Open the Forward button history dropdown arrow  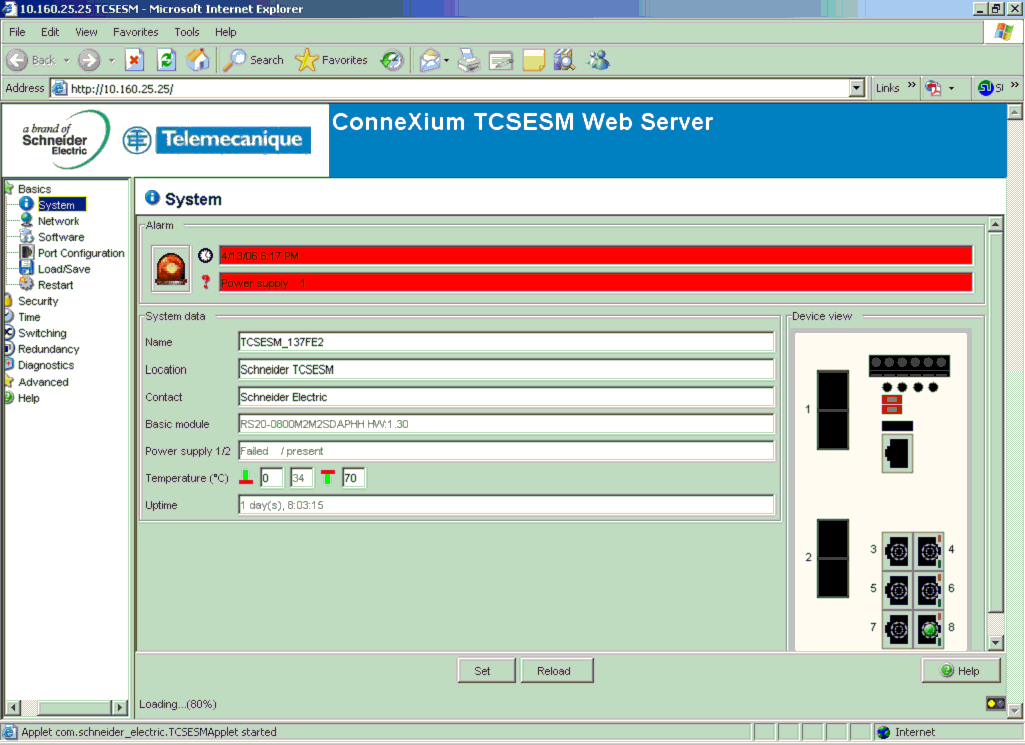[112, 61]
